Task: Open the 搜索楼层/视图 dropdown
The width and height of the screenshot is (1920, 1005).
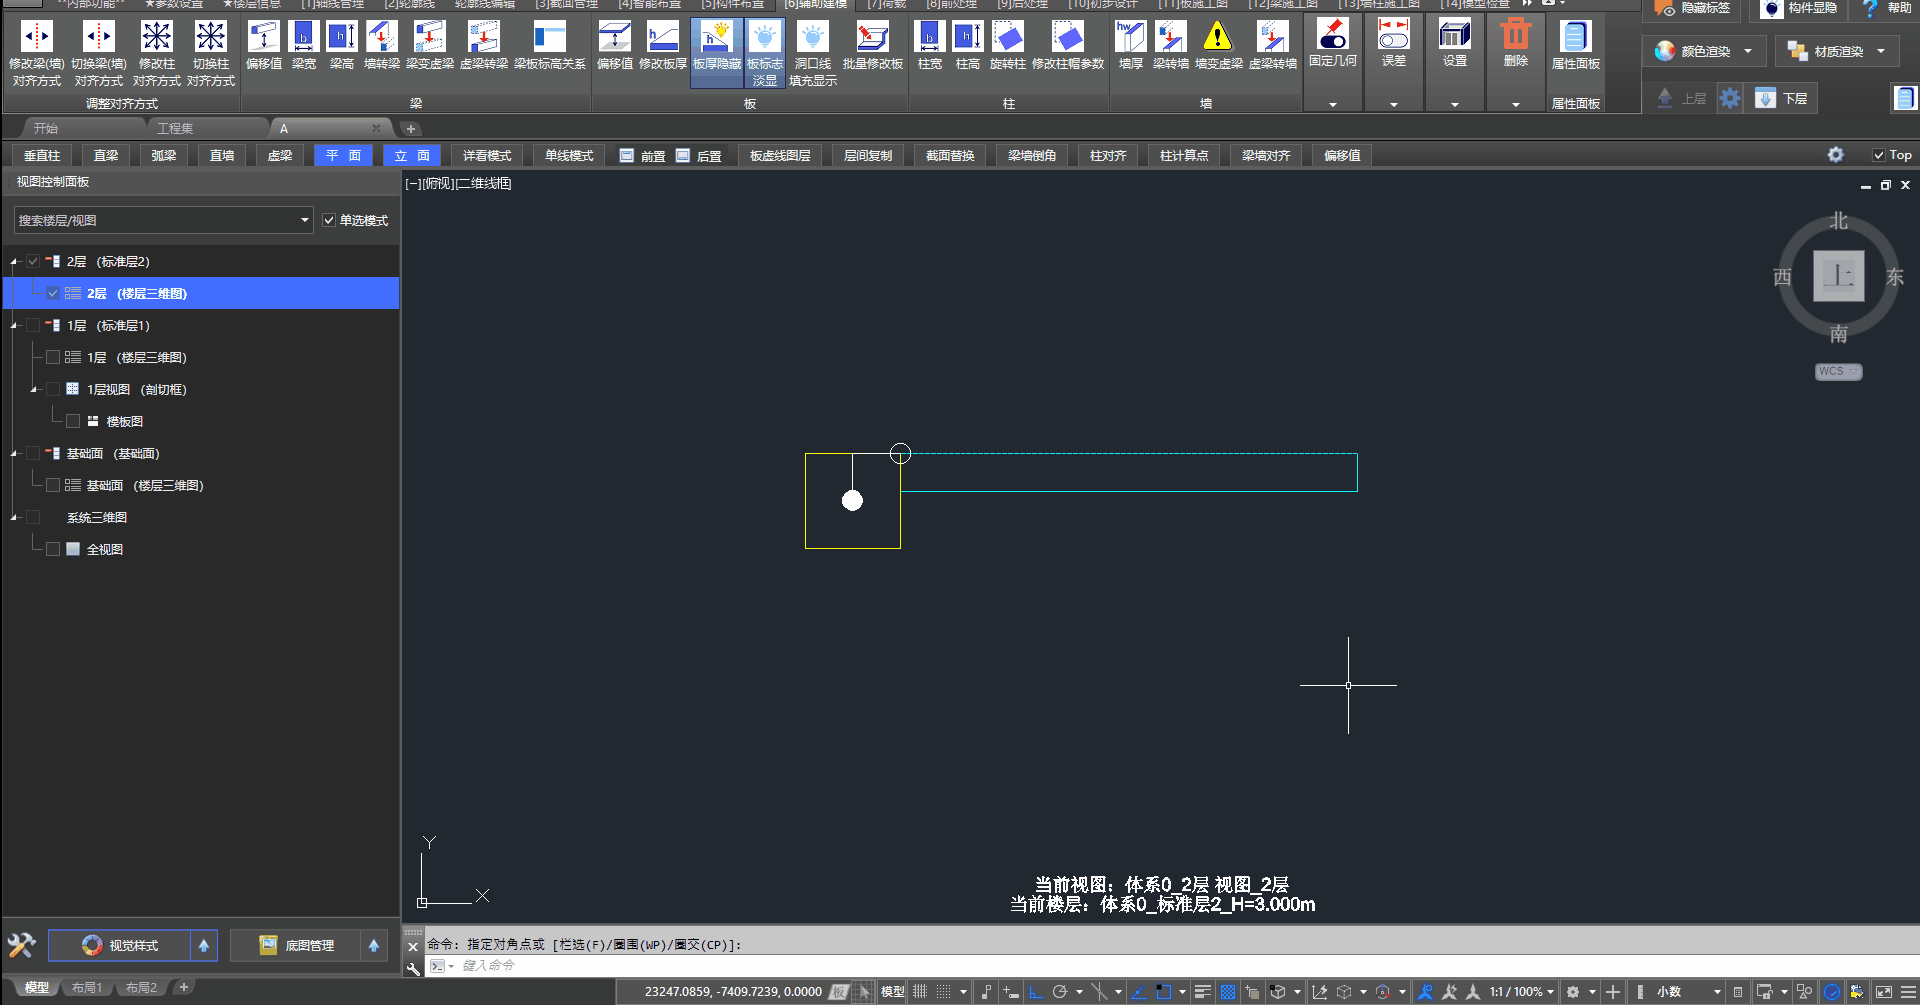Action: [304, 220]
